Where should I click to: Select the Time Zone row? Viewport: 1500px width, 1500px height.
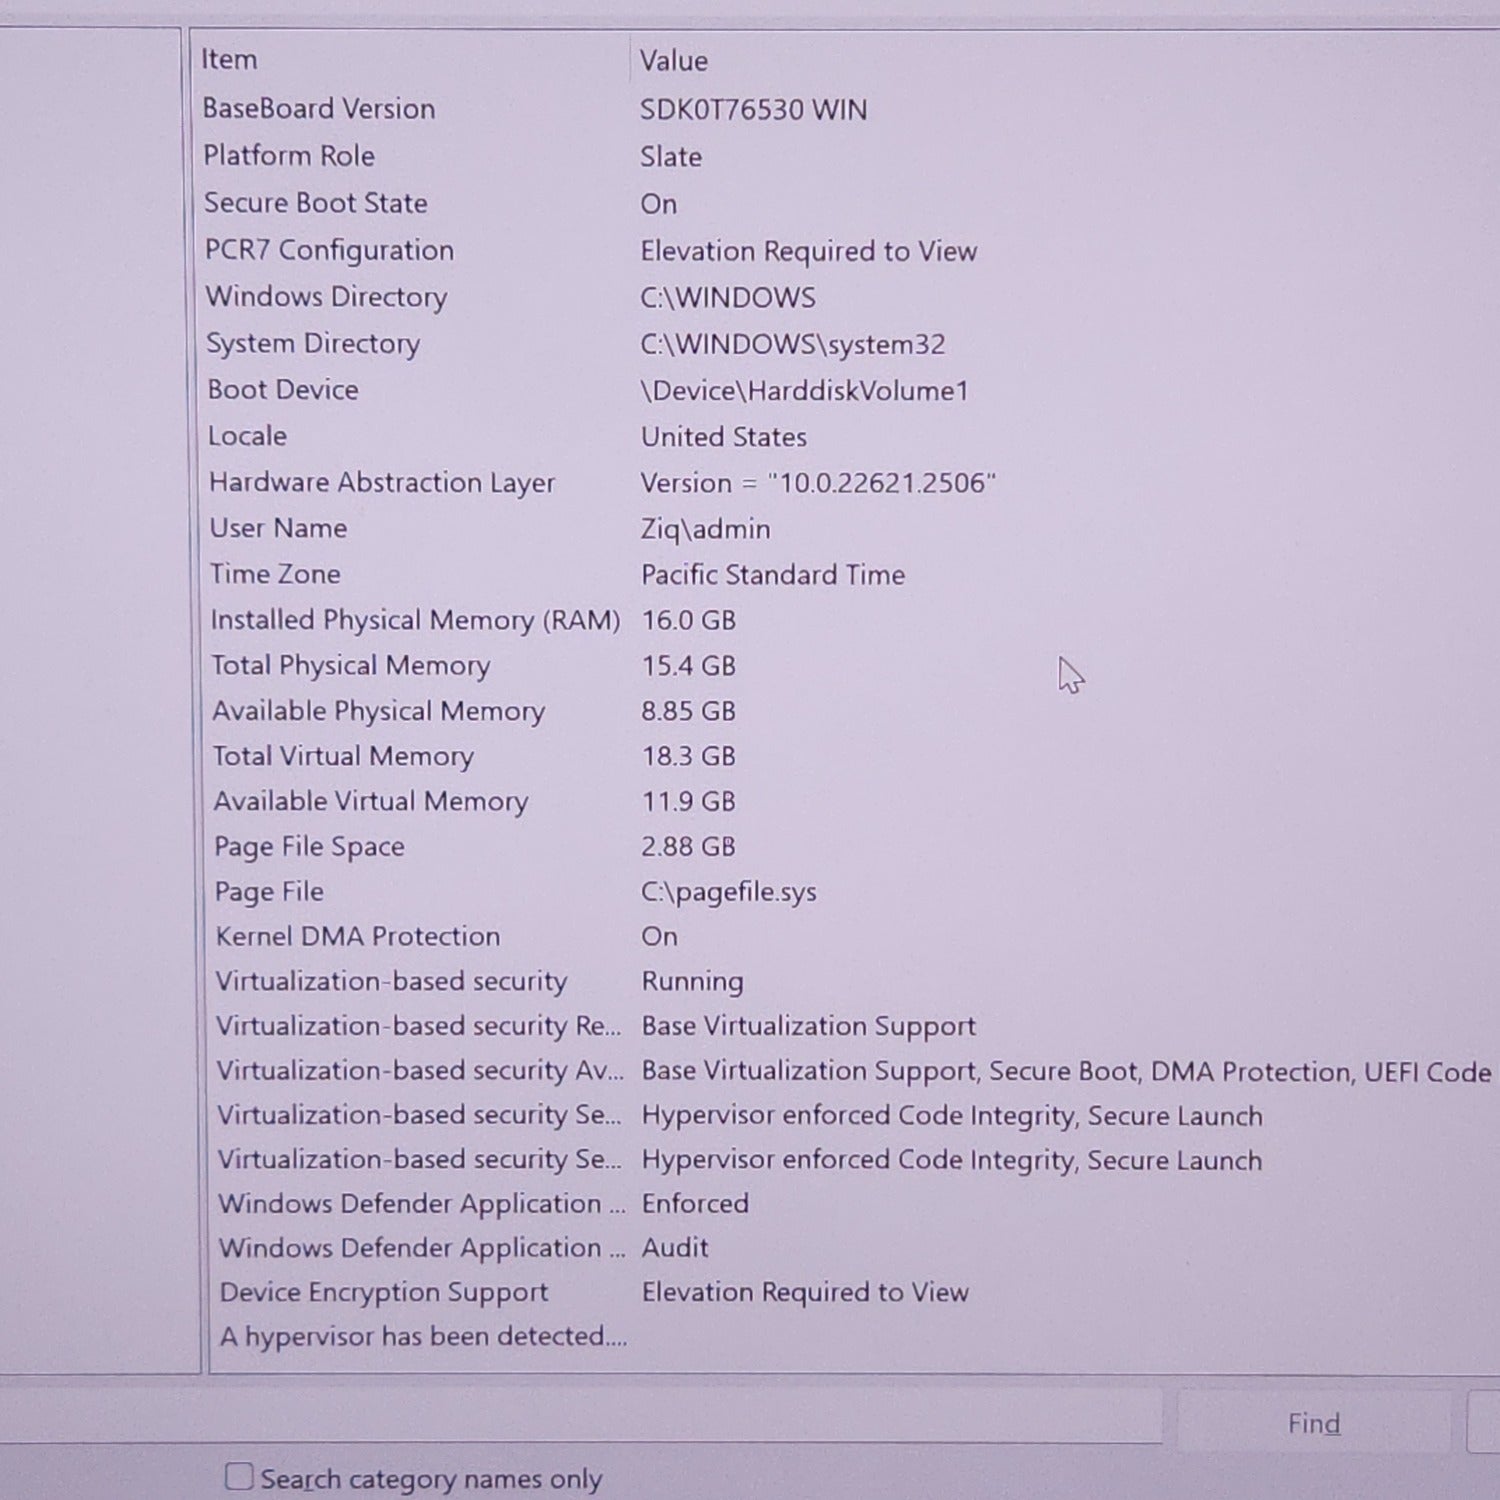point(275,574)
